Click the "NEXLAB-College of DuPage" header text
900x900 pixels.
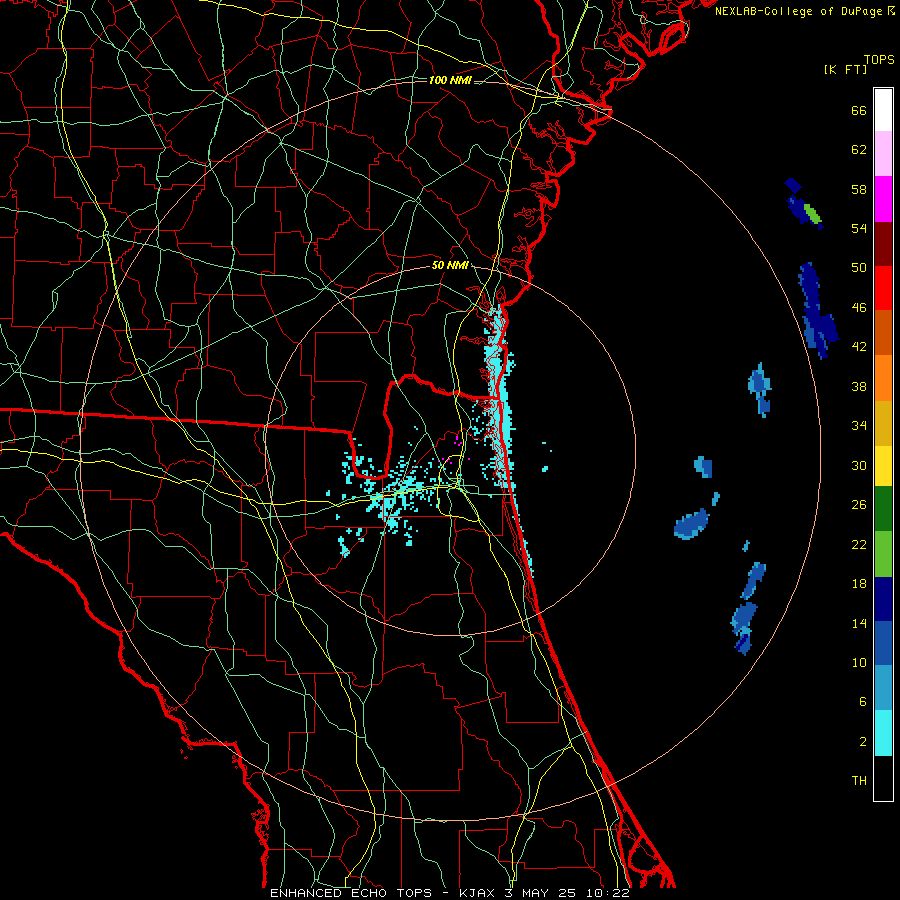point(798,11)
